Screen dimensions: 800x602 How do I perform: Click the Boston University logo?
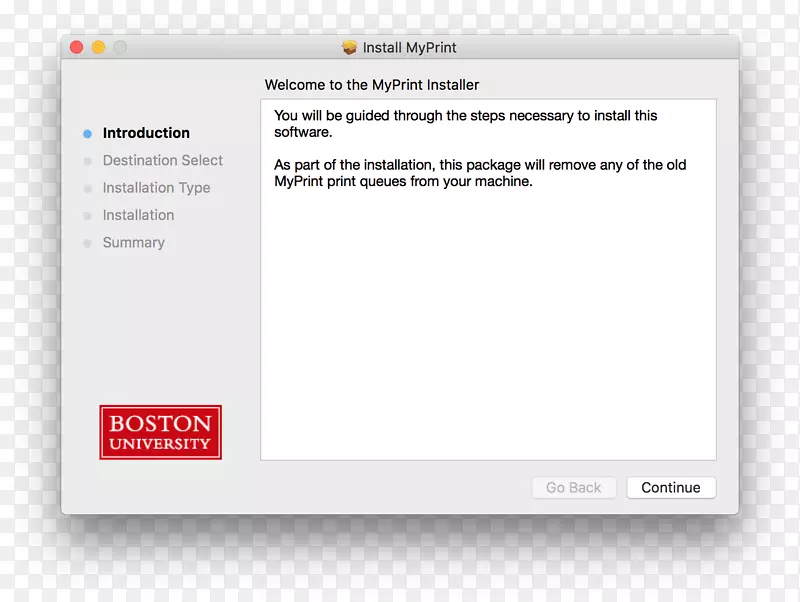[160, 432]
